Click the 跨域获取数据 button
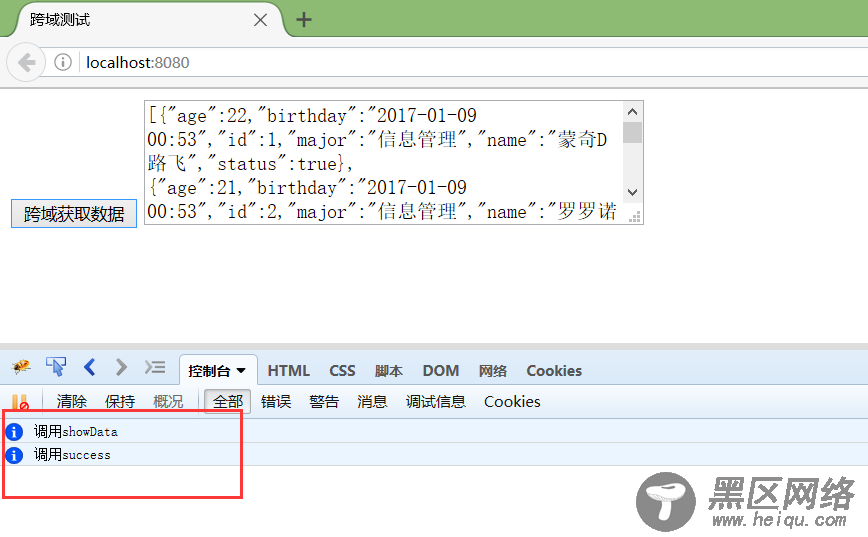The image size is (868, 537). pos(74,214)
